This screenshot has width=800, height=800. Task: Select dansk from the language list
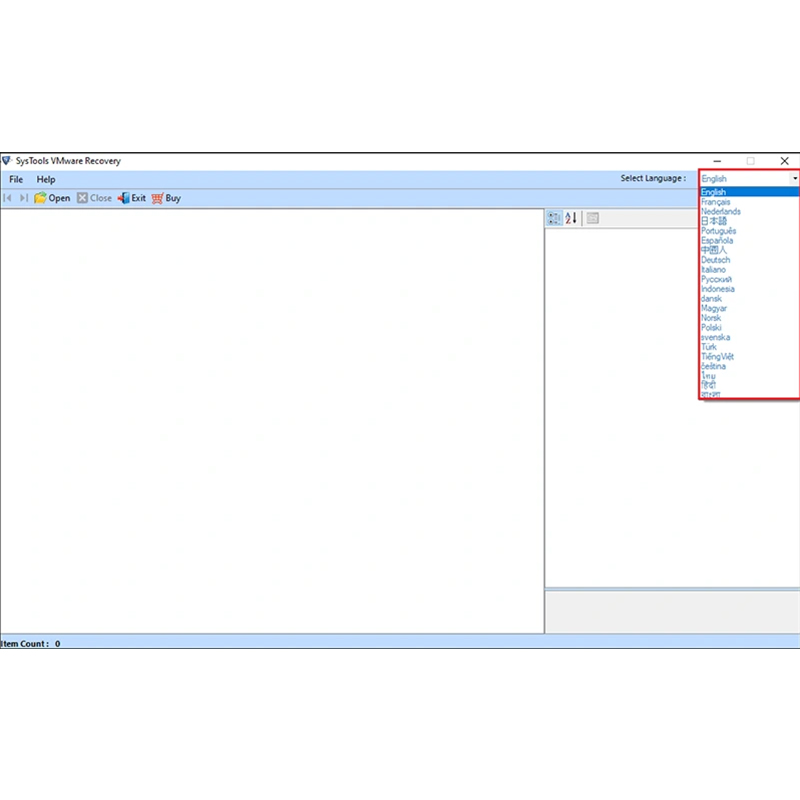click(x=748, y=298)
